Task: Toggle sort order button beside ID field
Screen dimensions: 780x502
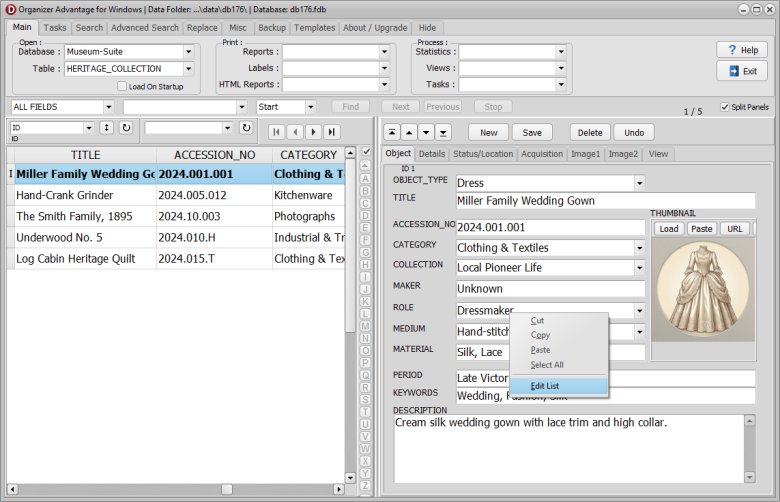Action: (x=106, y=128)
